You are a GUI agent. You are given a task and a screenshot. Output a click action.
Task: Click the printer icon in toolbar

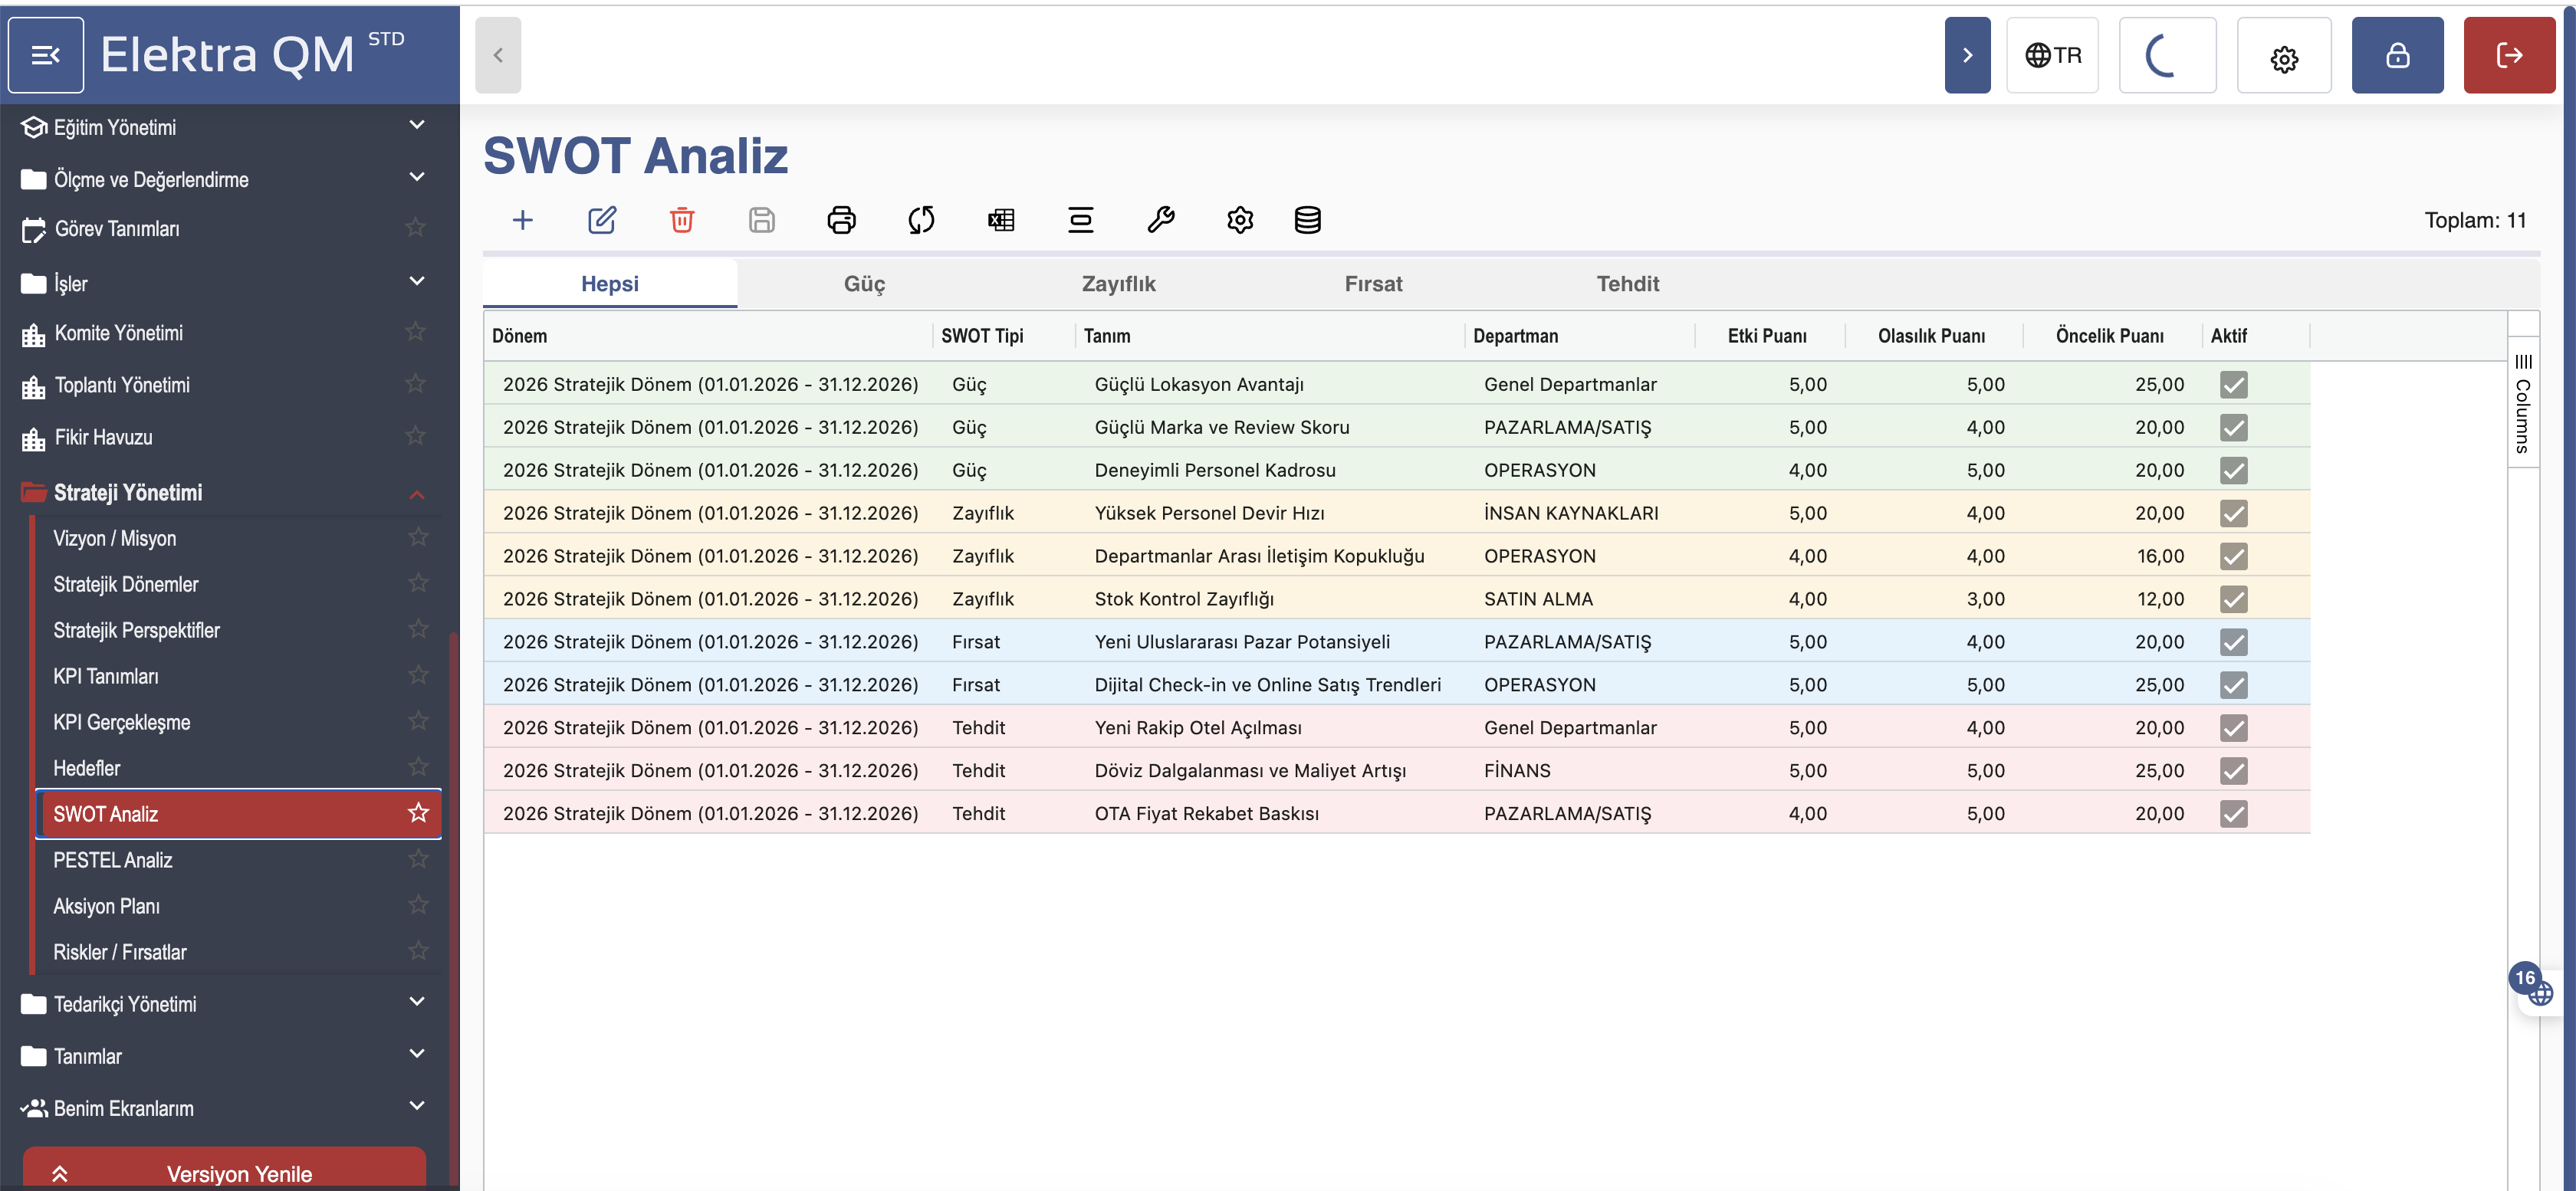[x=841, y=220]
